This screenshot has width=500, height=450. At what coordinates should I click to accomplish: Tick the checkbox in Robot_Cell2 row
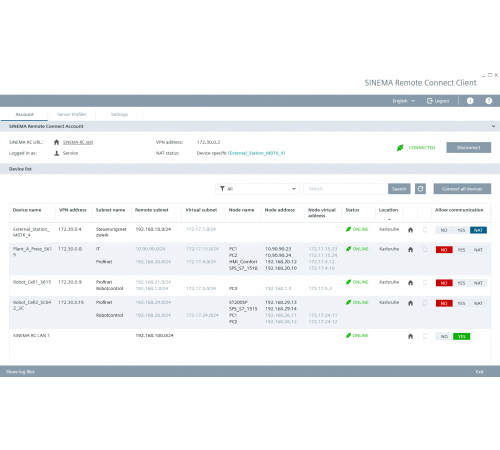tap(425, 303)
